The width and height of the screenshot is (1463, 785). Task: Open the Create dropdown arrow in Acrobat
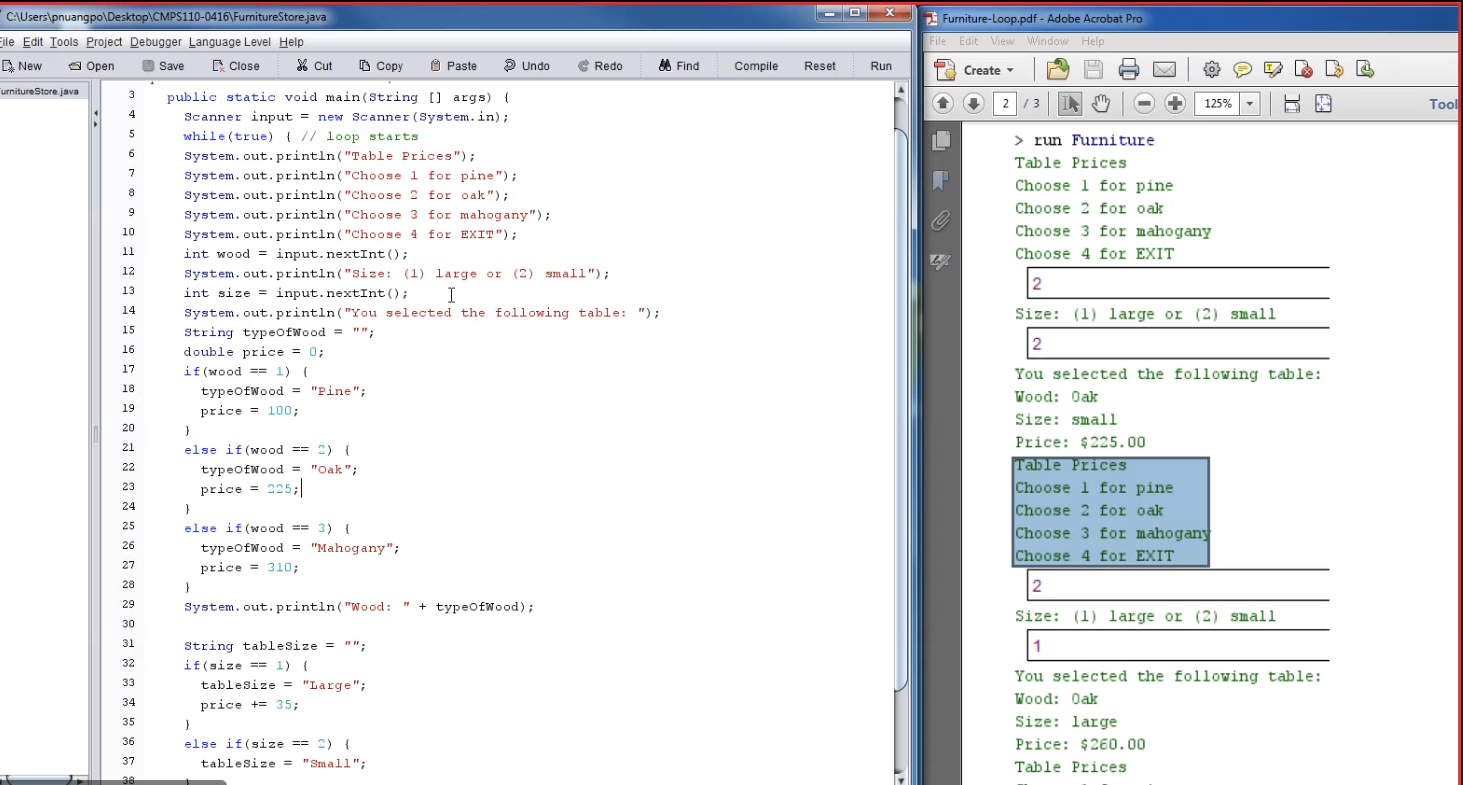(1010, 71)
